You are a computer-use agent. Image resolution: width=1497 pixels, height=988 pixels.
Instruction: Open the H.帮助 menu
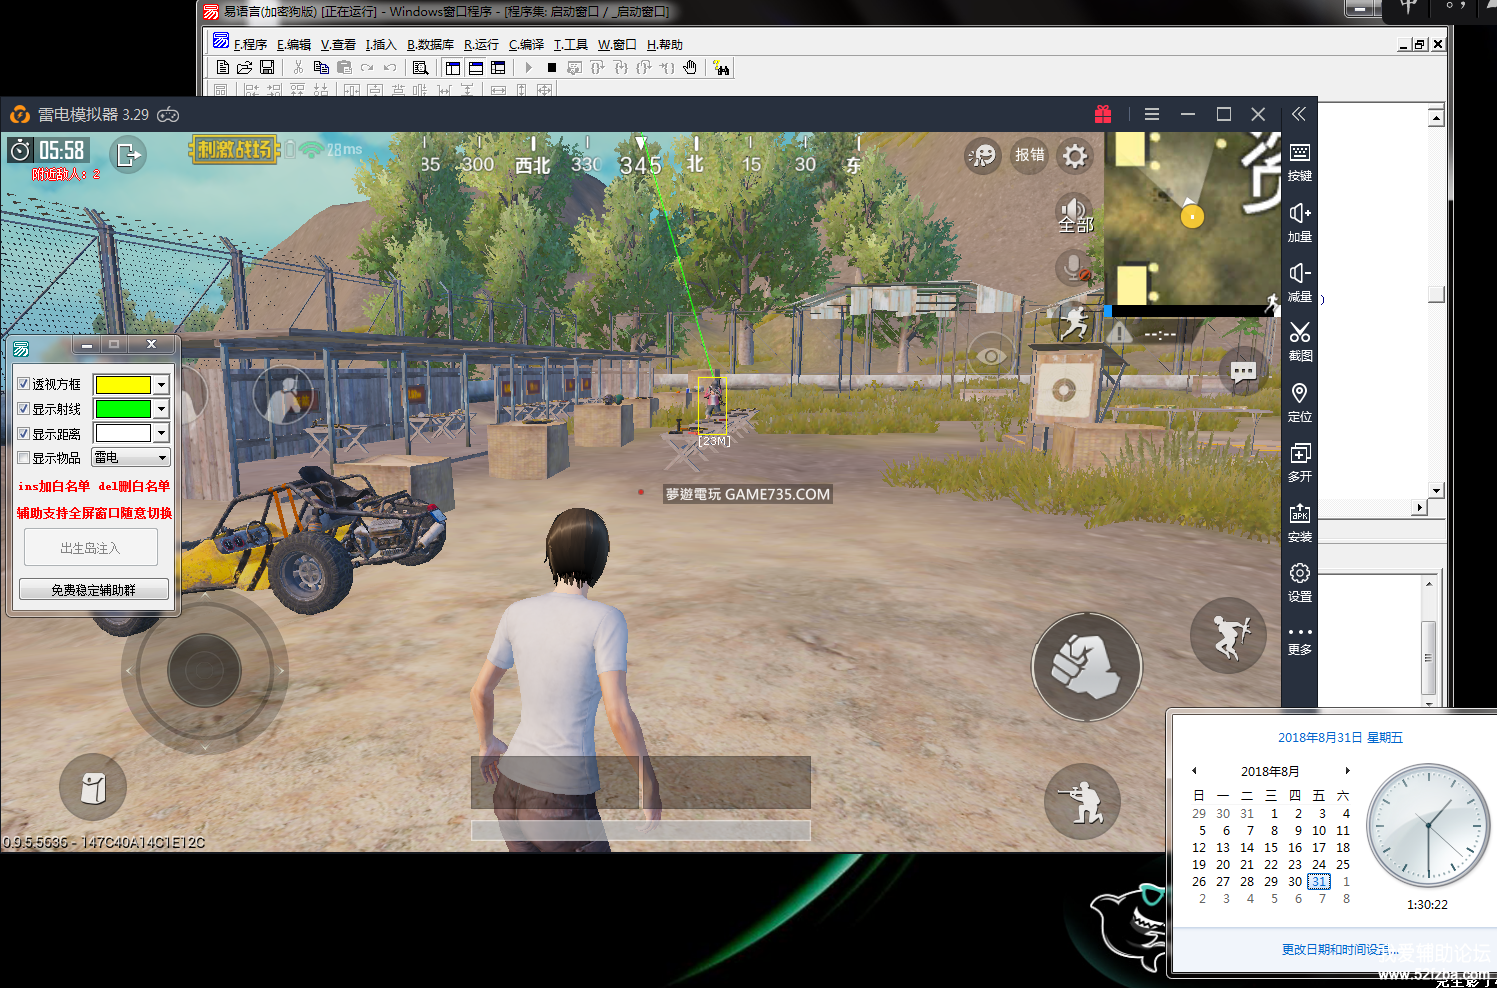click(x=664, y=45)
